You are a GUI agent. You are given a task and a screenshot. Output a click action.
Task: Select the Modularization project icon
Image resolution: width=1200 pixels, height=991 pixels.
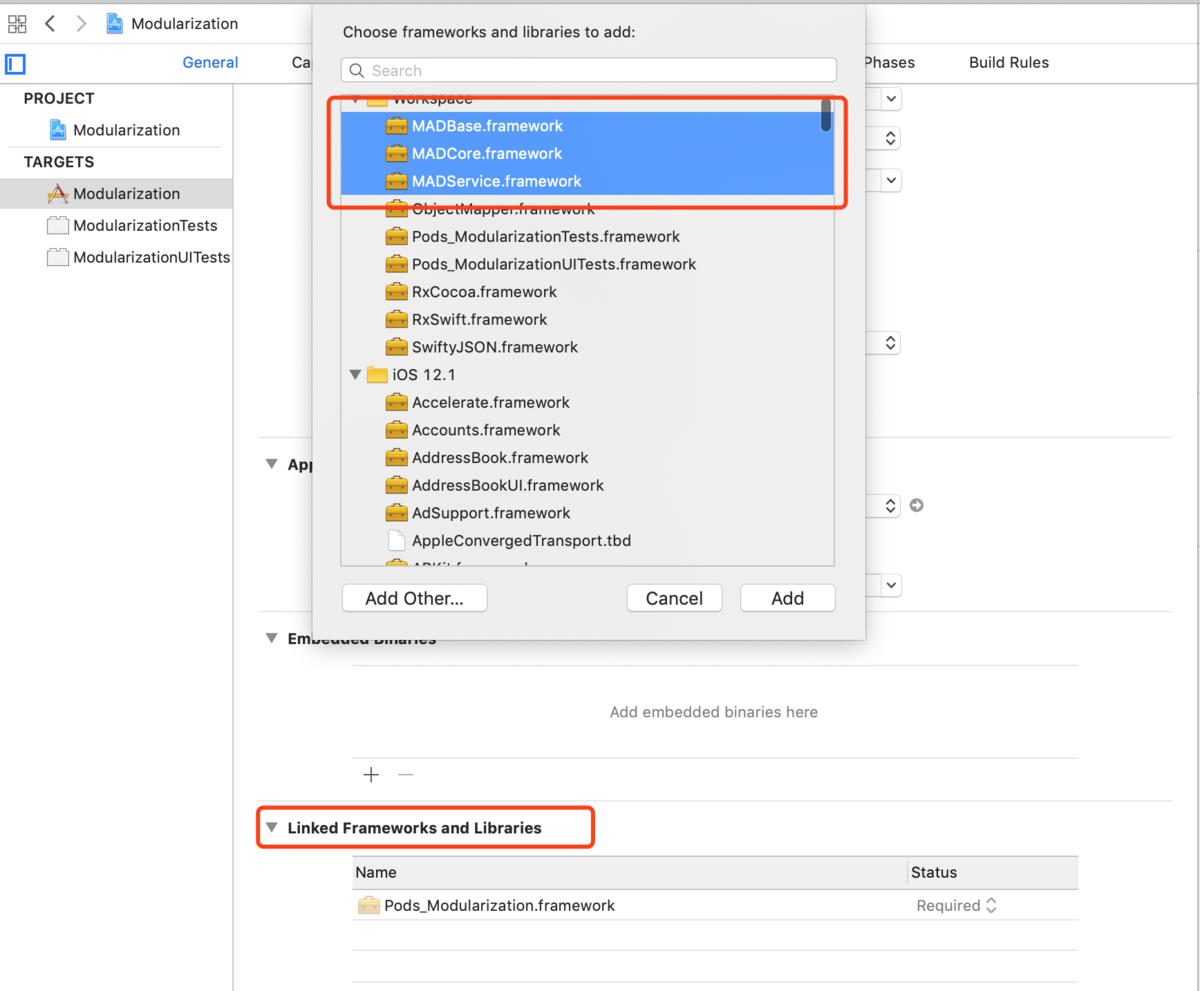(58, 130)
